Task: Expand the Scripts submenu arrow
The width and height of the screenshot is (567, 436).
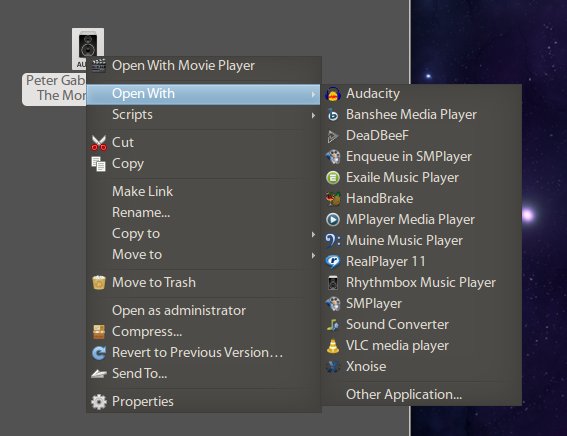Action: [x=313, y=115]
